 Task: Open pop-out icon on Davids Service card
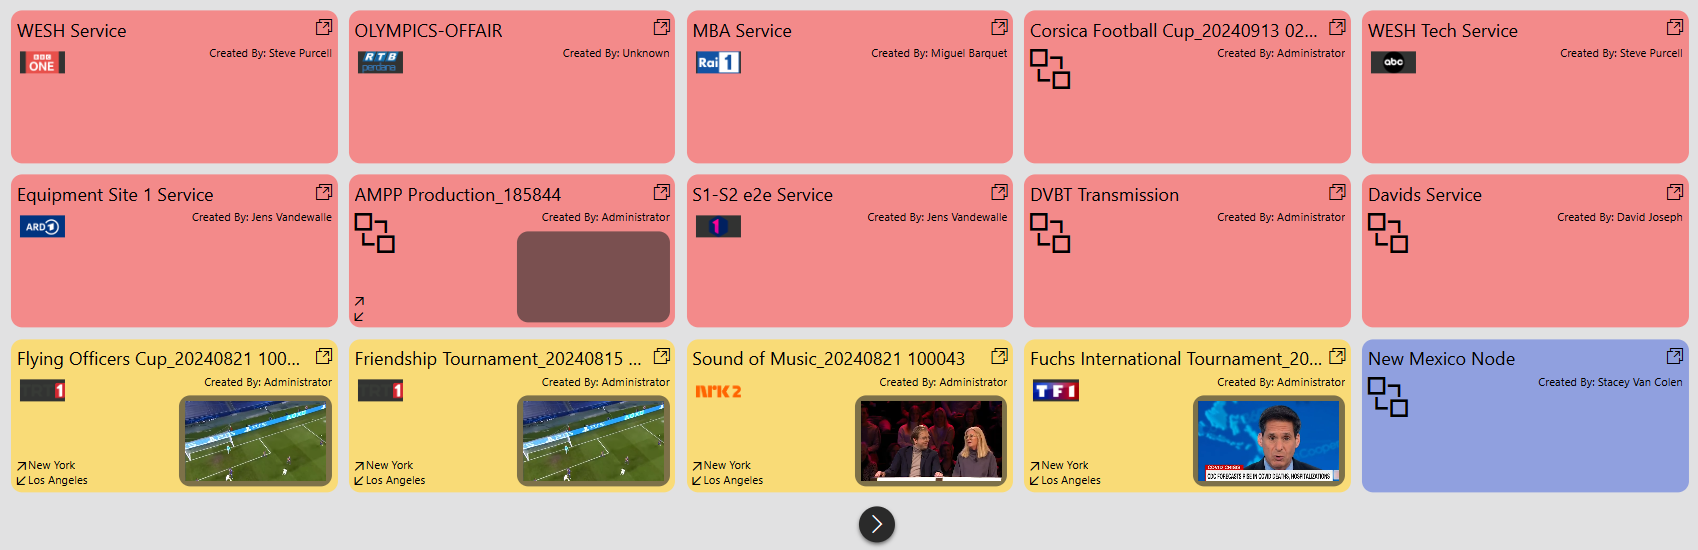(1675, 191)
